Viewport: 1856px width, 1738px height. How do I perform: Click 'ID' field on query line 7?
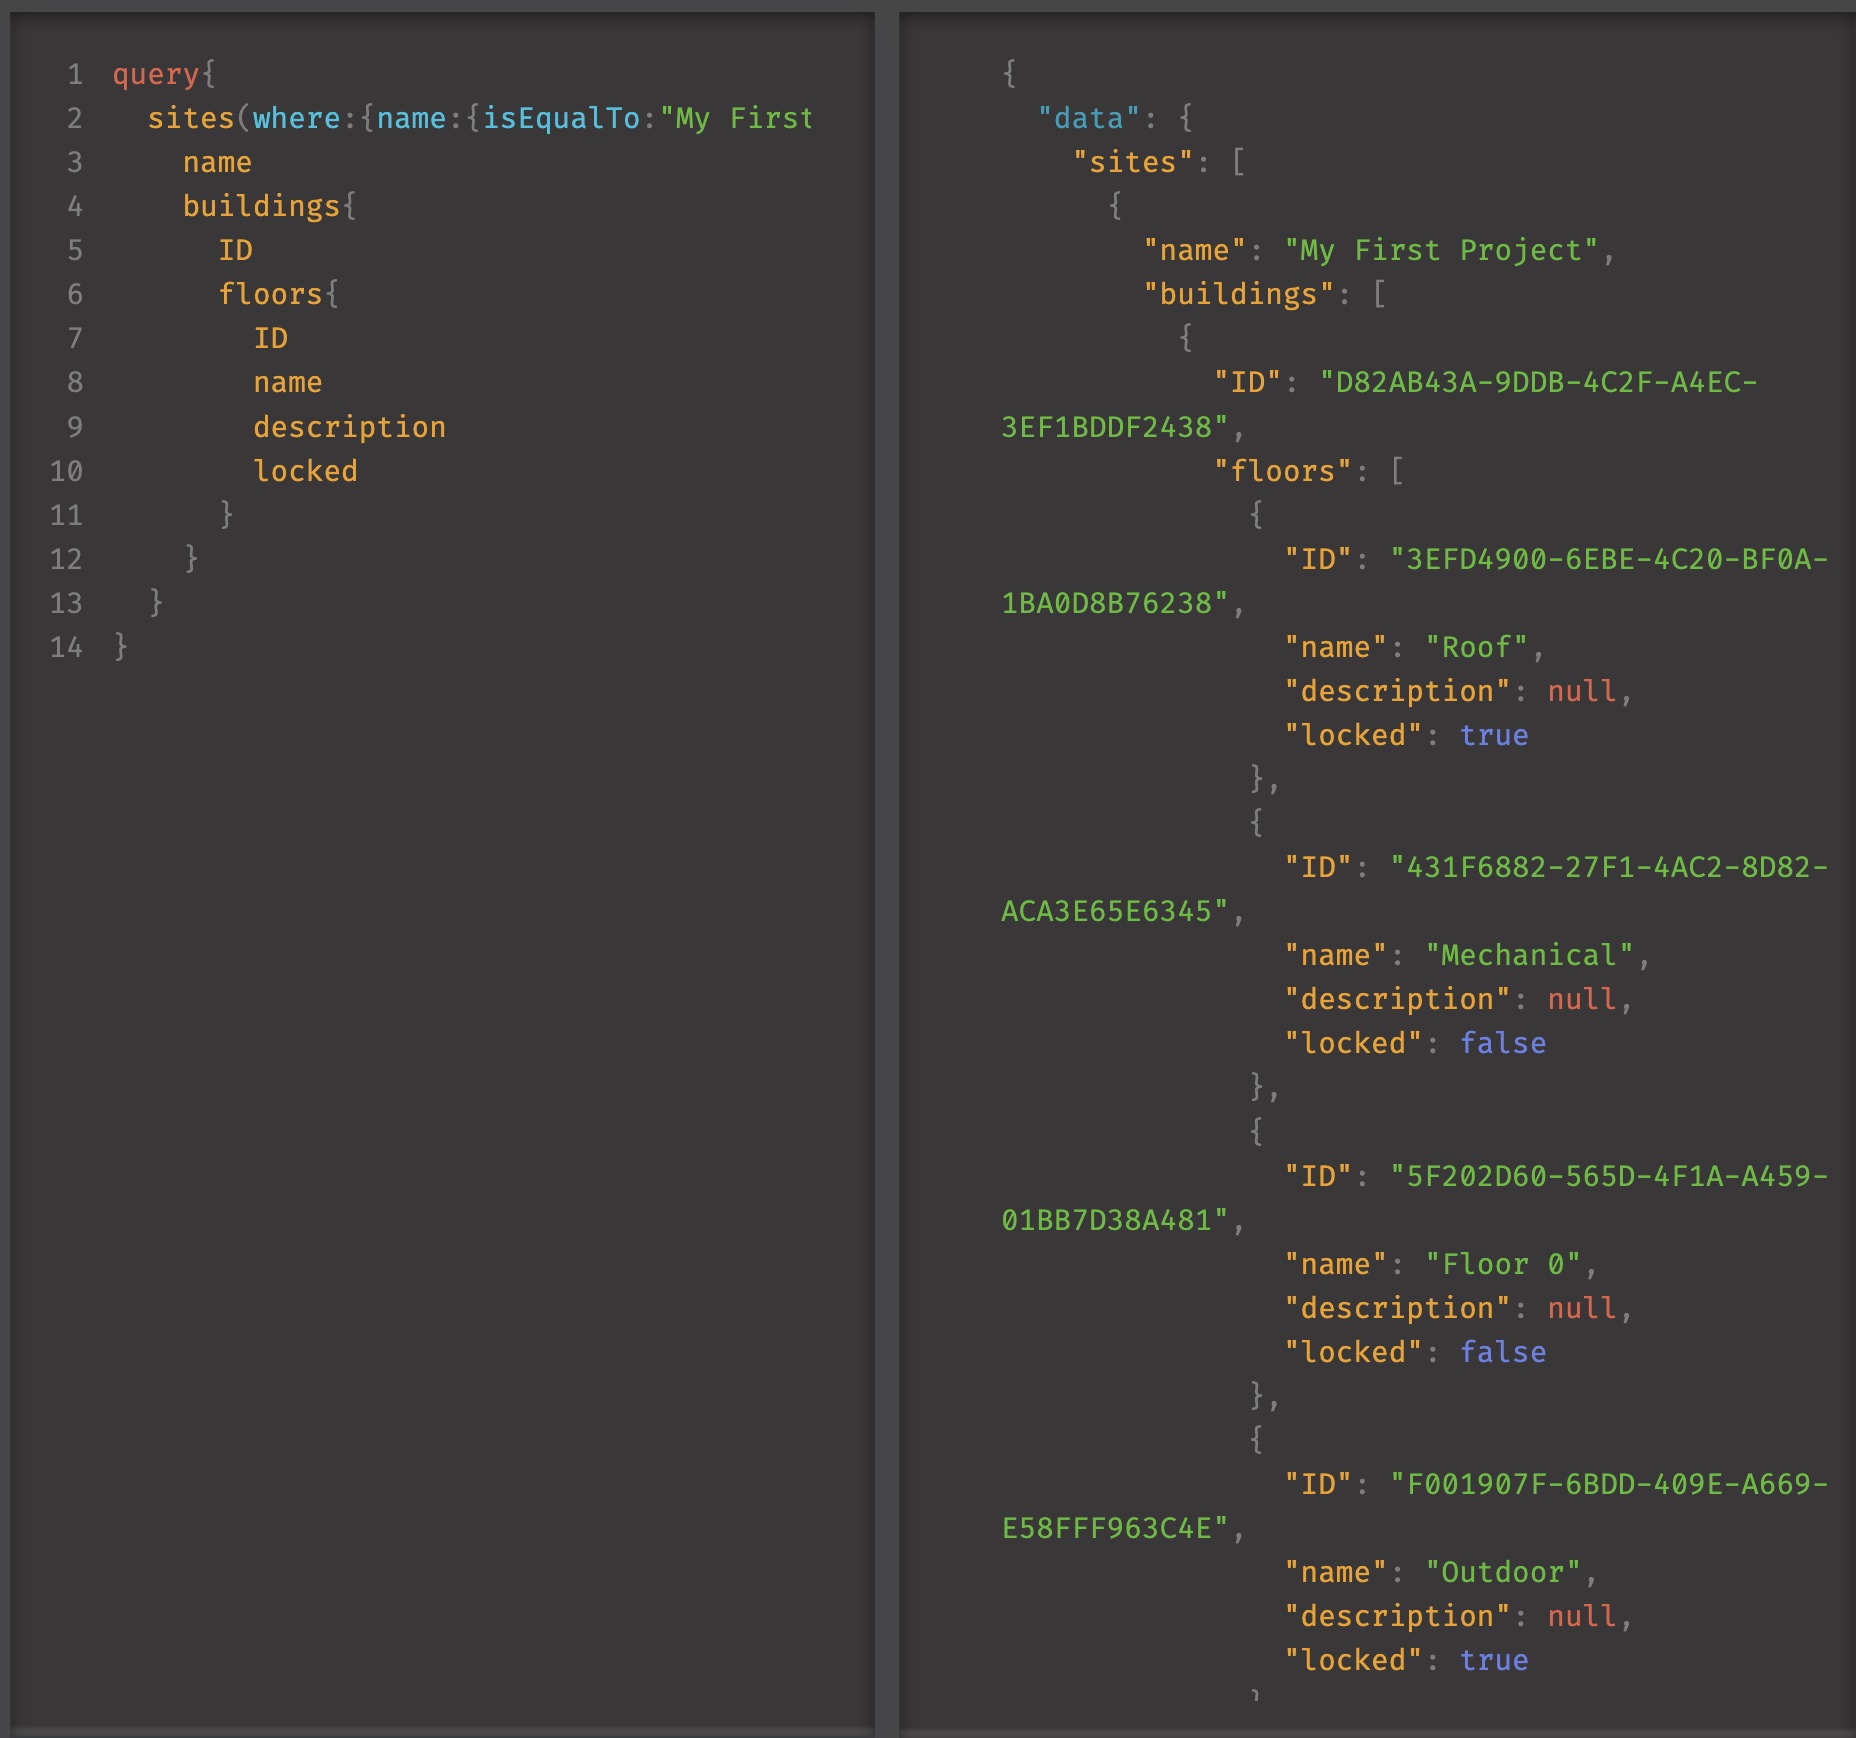[x=271, y=338]
